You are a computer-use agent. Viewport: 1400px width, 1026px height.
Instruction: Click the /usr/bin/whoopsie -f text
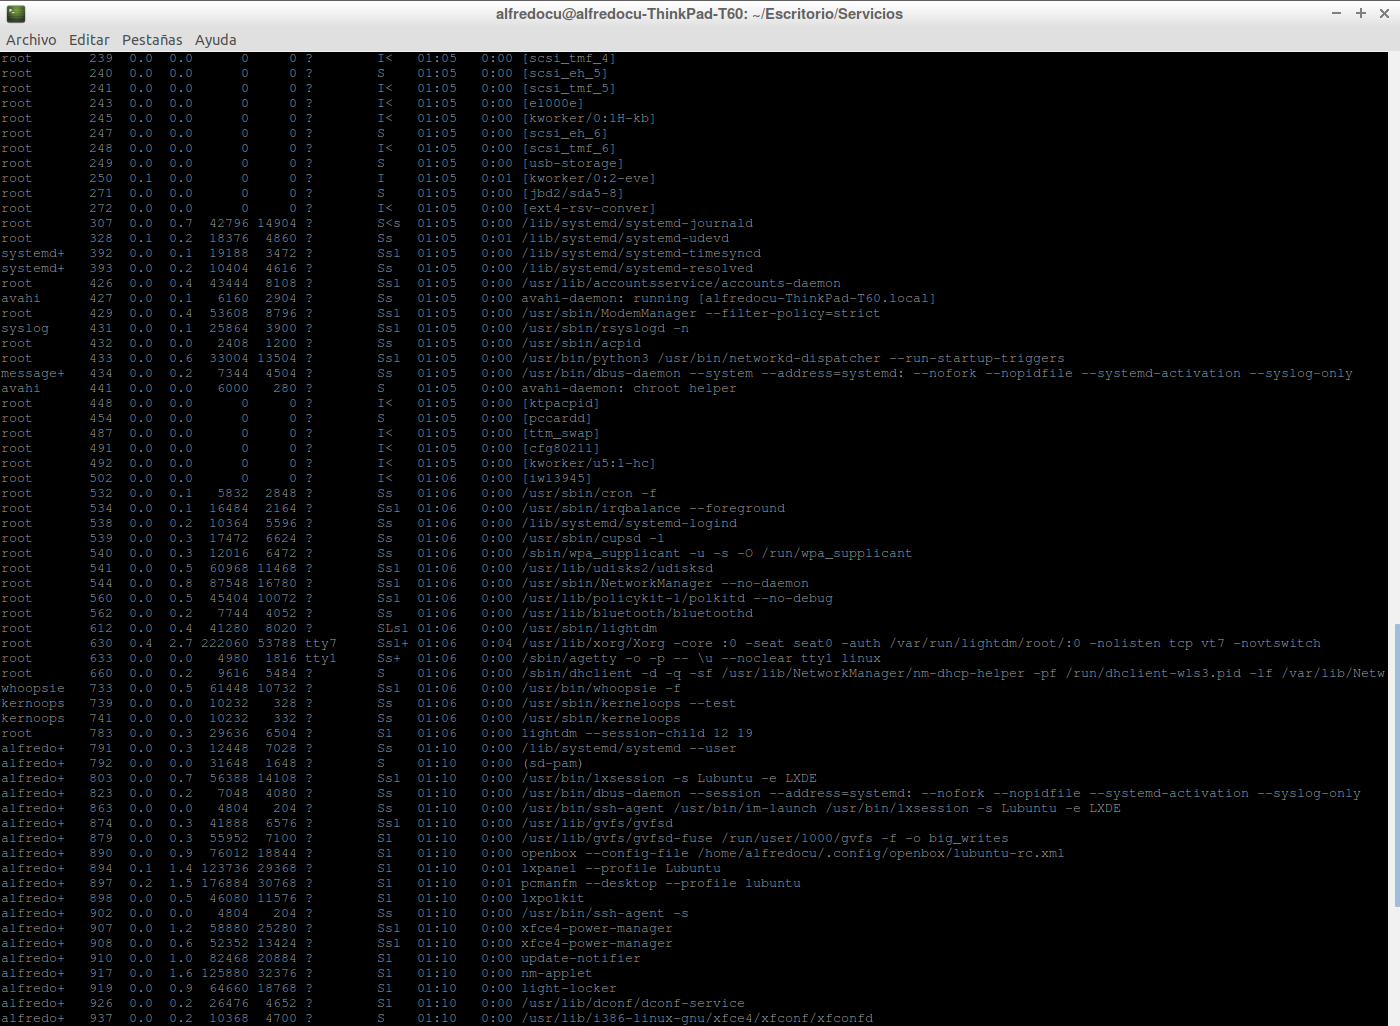pyautogui.click(x=601, y=689)
